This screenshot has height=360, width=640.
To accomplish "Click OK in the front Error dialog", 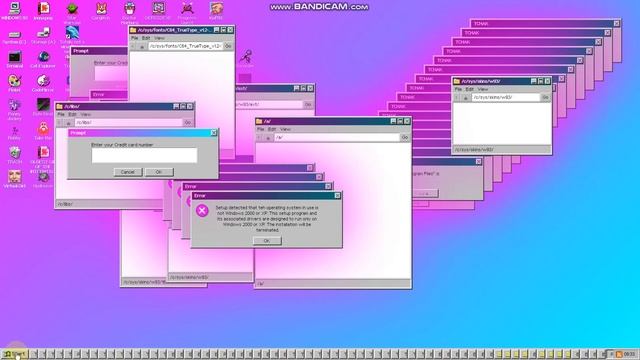I will coord(267,241).
